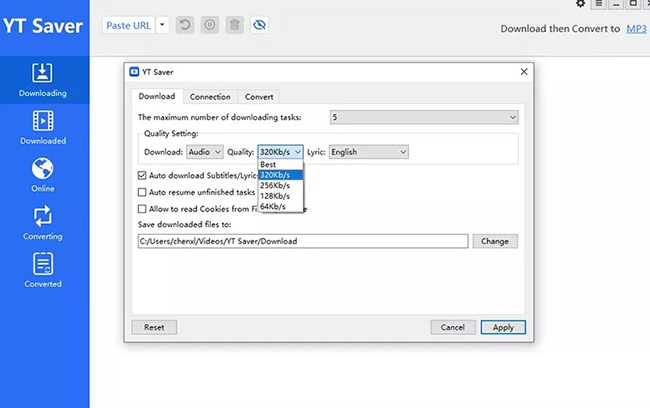Select 256Kb/s in quality list
Screen dimensions: 650x408
(x=280, y=185)
